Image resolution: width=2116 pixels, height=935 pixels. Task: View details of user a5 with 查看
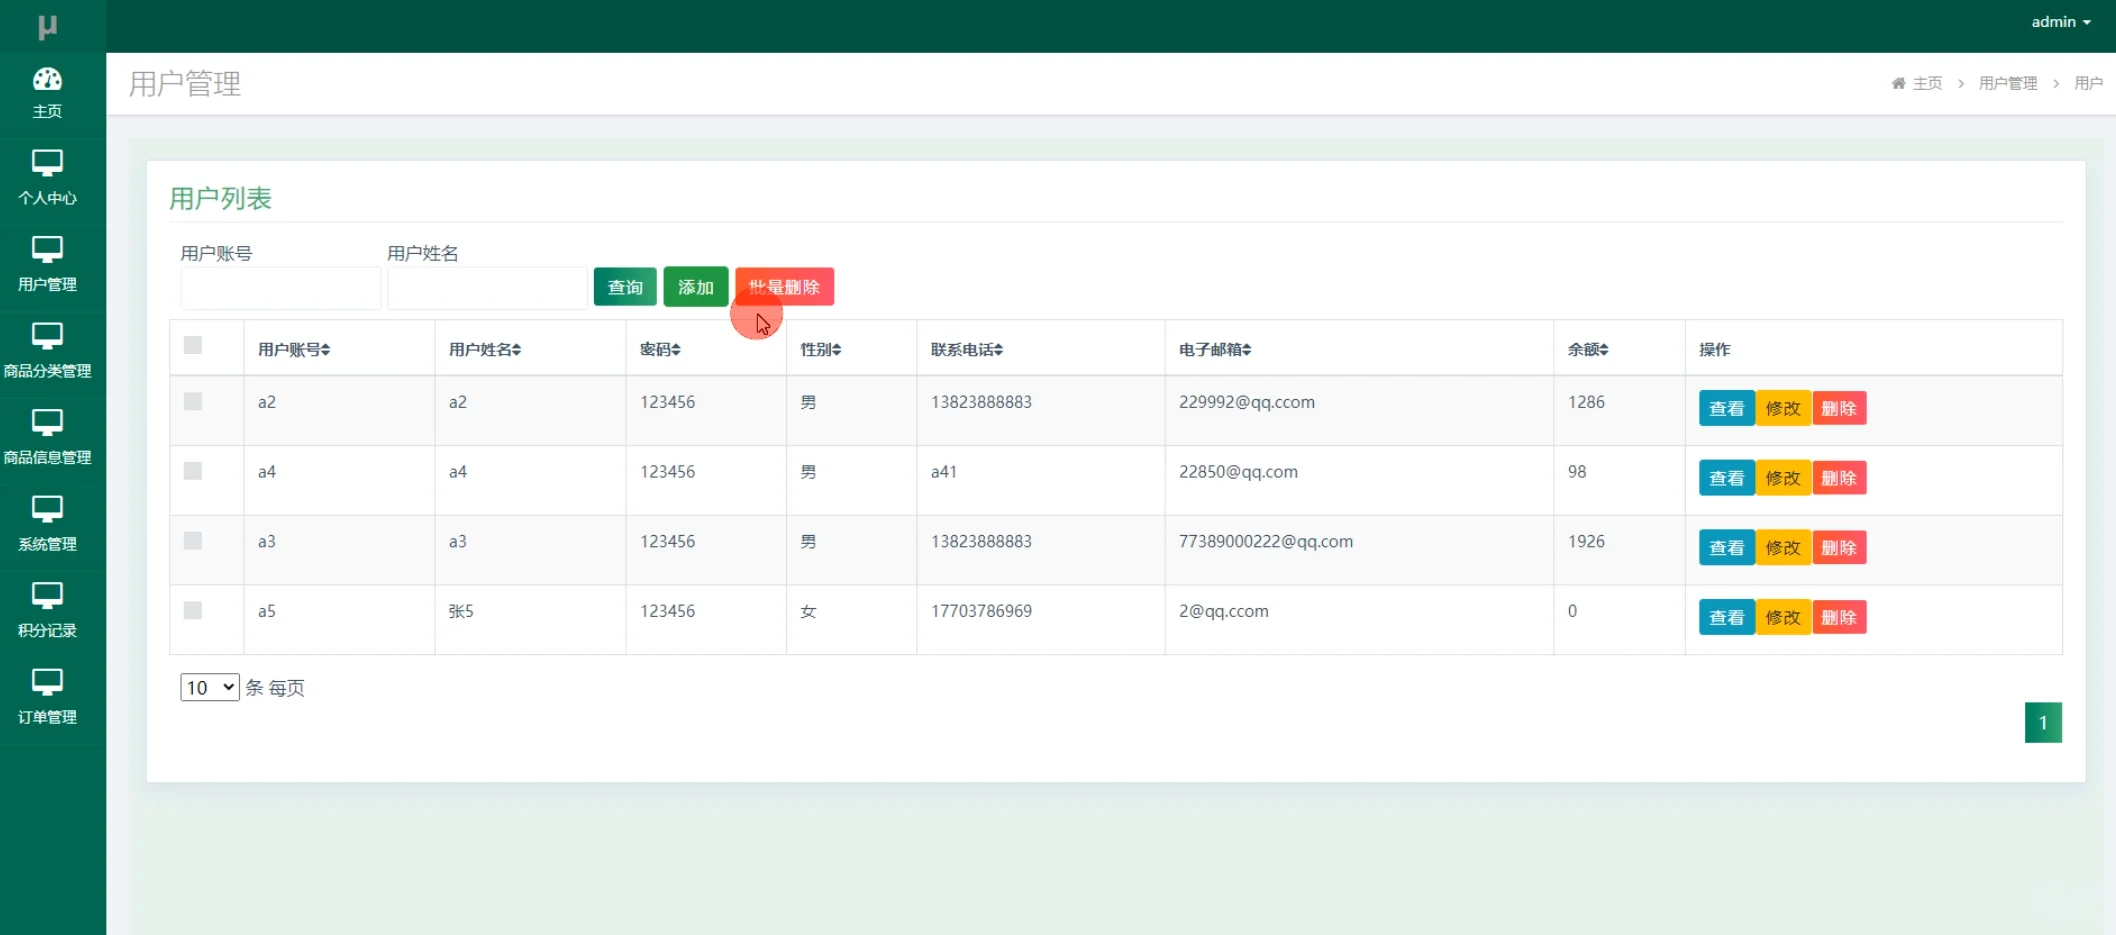point(1727,617)
